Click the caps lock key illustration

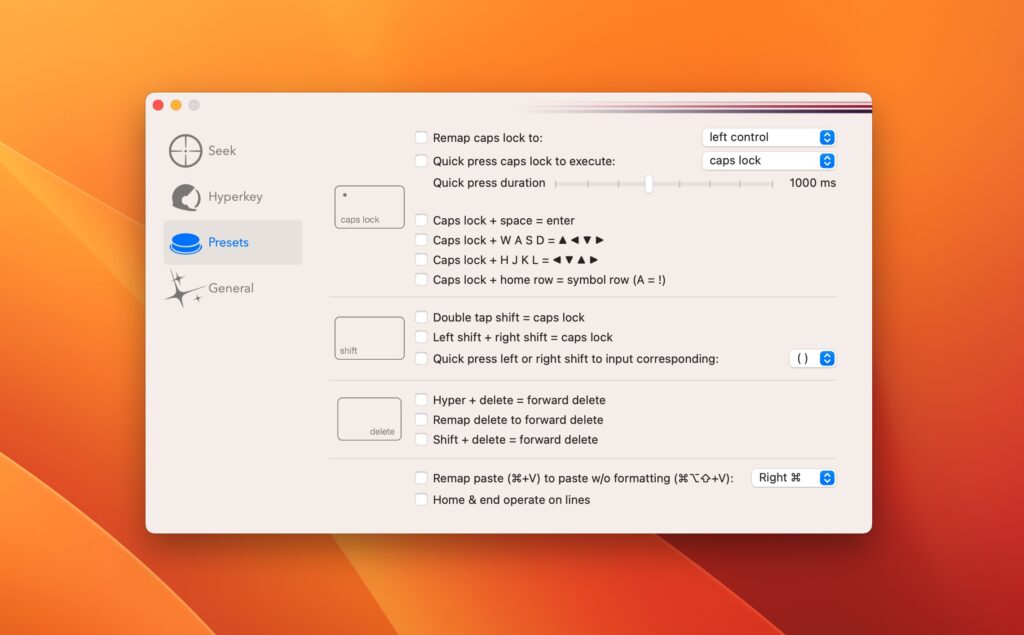[x=368, y=206]
